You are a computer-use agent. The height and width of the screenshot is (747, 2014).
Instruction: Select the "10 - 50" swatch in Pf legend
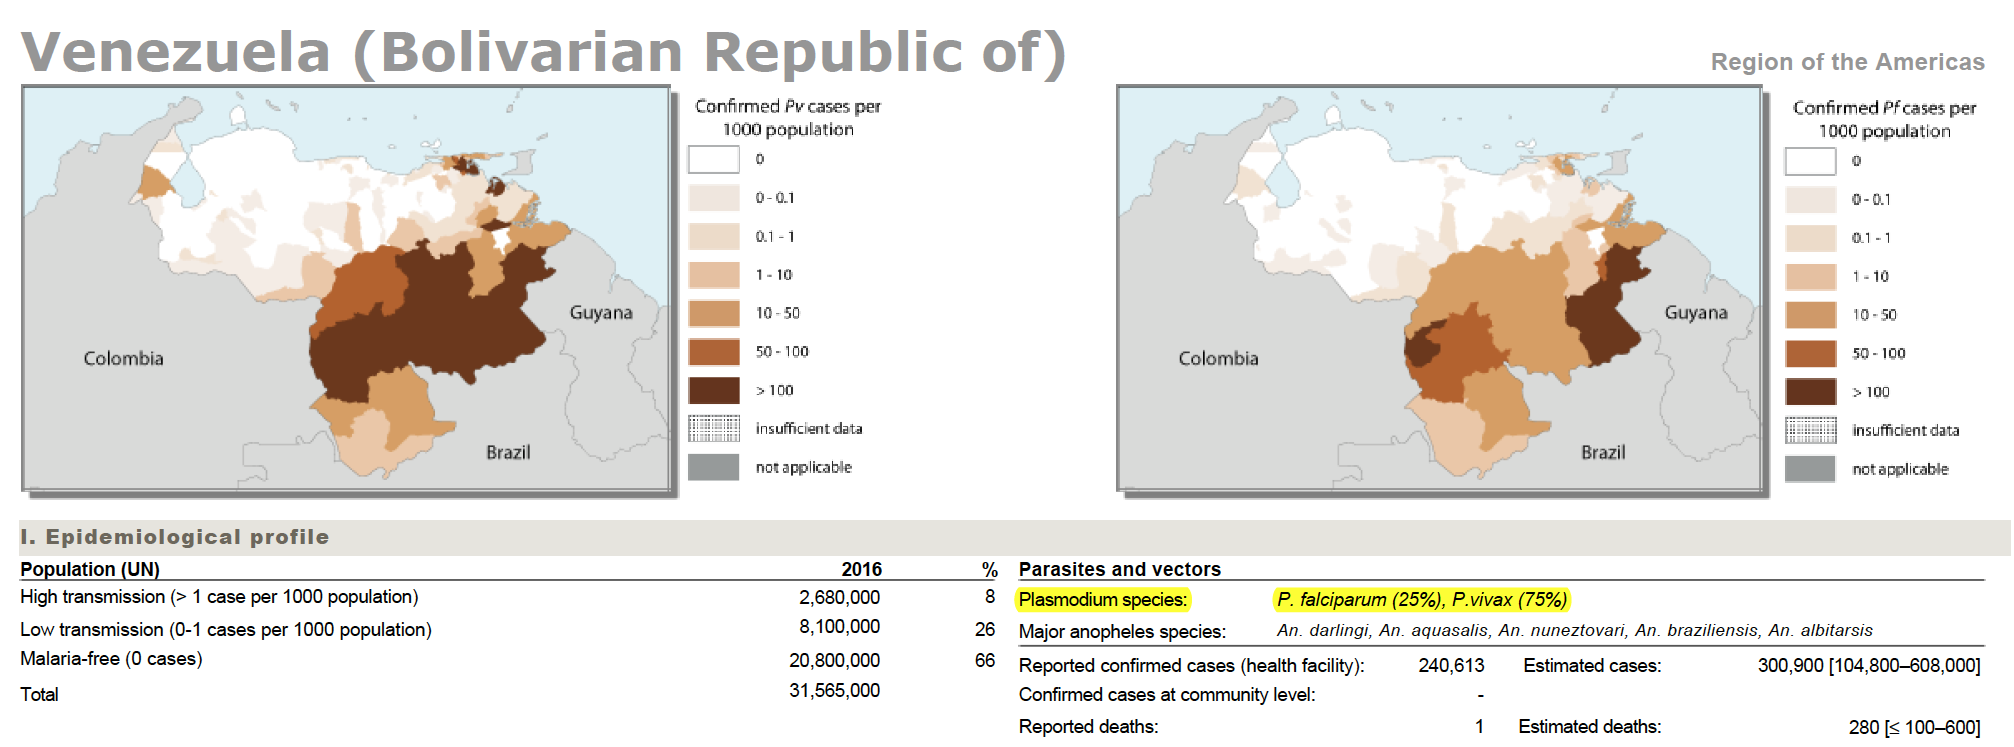pos(1810,315)
